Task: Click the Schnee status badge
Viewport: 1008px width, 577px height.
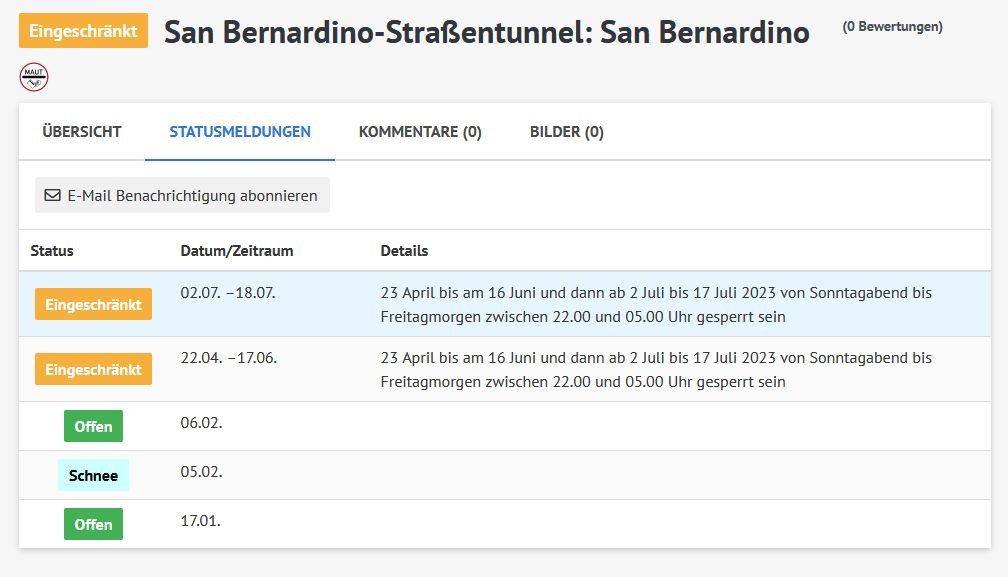Action: click(93, 475)
